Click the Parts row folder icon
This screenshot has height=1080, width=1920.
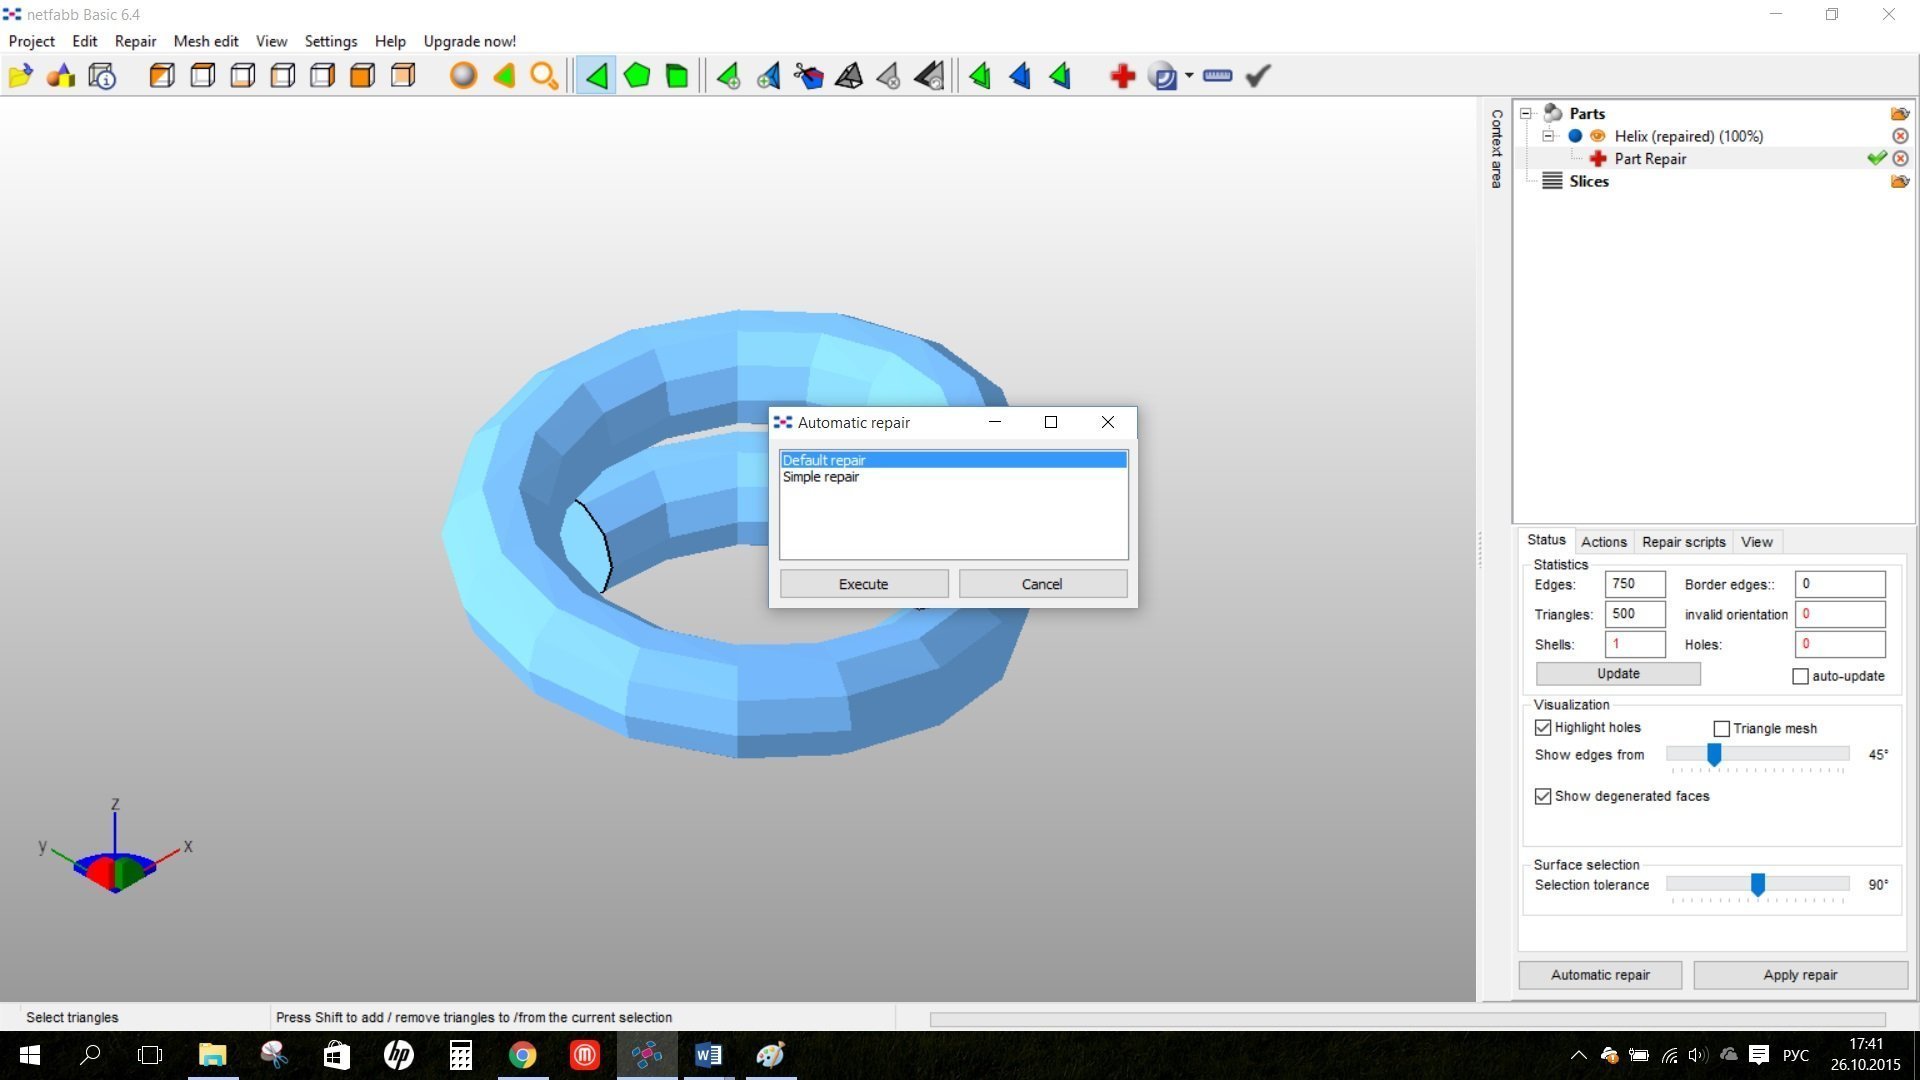[x=1900, y=113]
